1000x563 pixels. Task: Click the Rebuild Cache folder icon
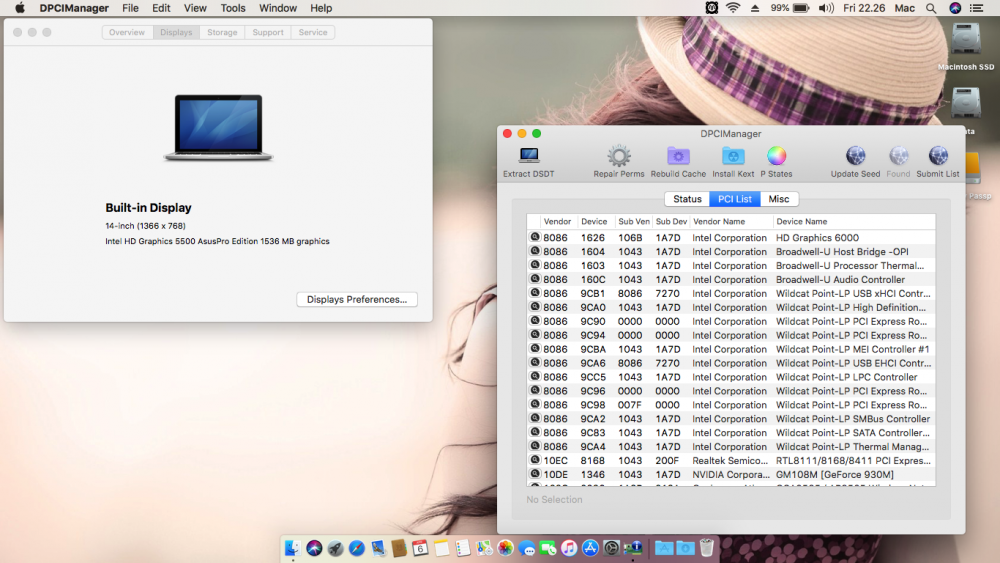click(x=678, y=156)
